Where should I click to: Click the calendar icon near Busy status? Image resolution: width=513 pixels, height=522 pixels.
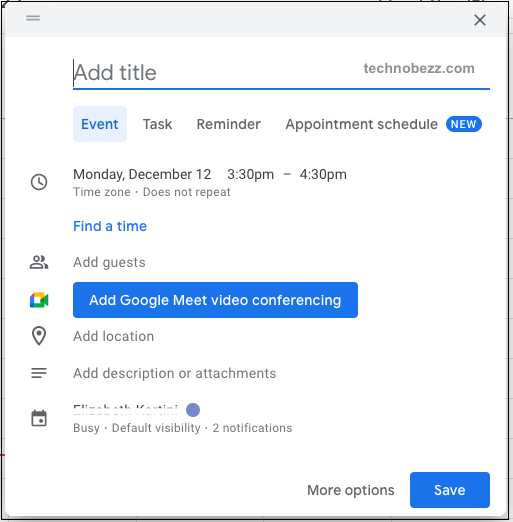point(39,418)
